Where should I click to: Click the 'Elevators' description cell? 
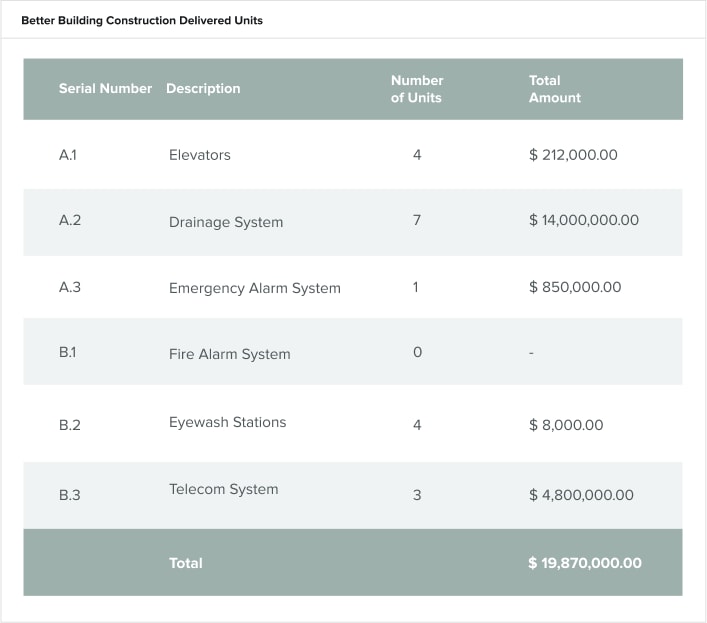(x=200, y=155)
